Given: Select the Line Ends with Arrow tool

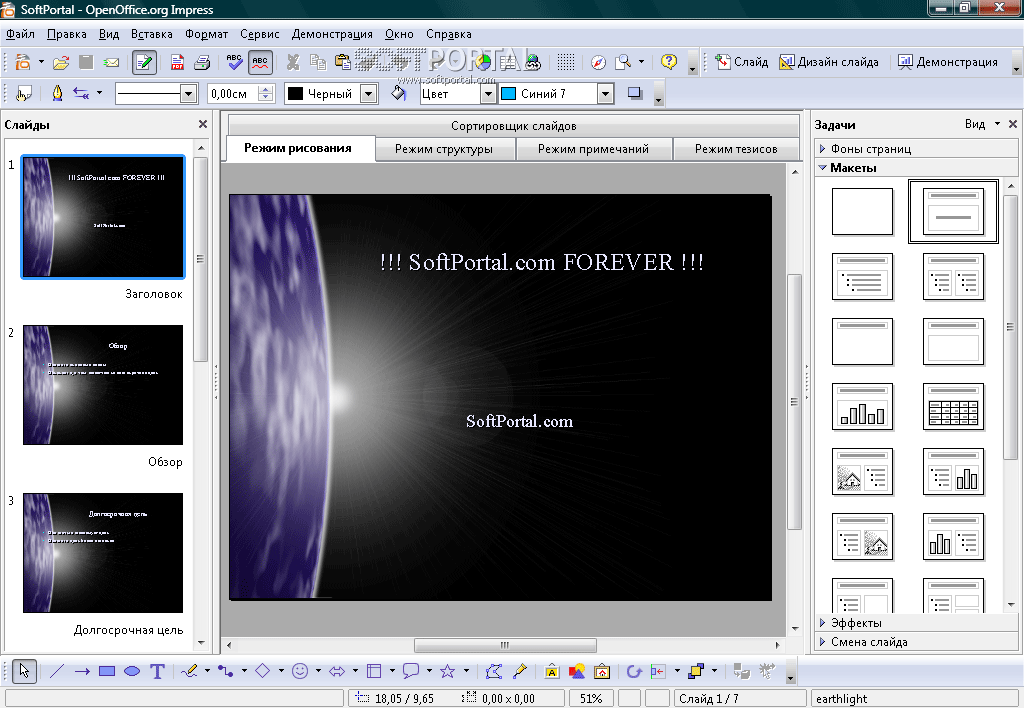Looking at the screenshot, I should coord(82,671).
